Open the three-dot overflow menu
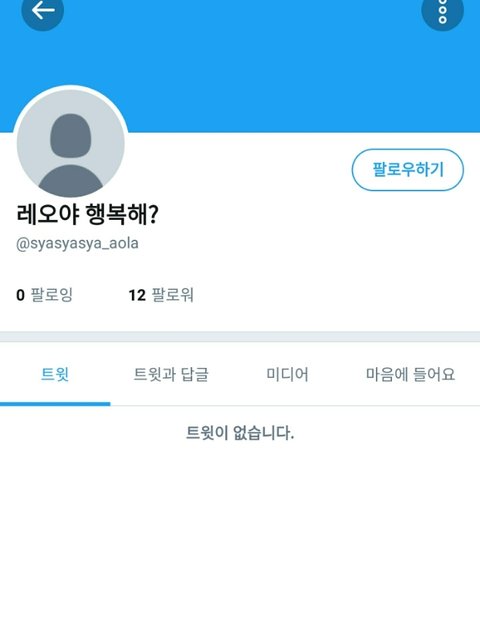The height and width of the screenshot is (617, 480). click(443, 11)
